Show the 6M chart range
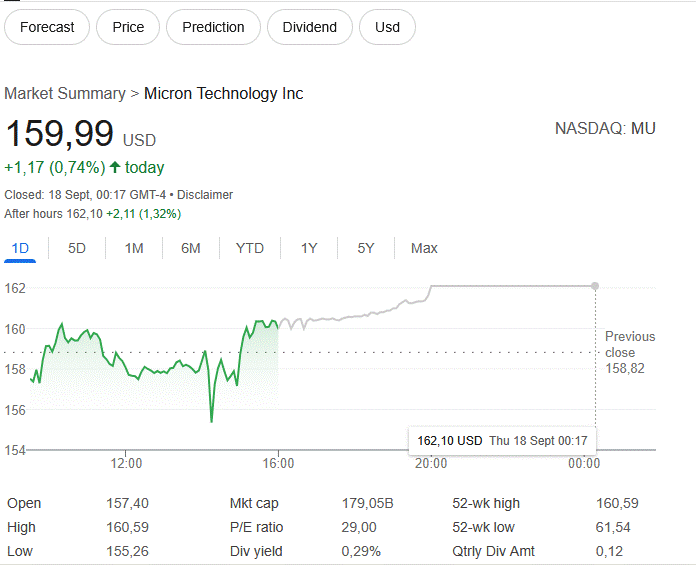Viewport: 696px width, 565px height. (191, 248)
